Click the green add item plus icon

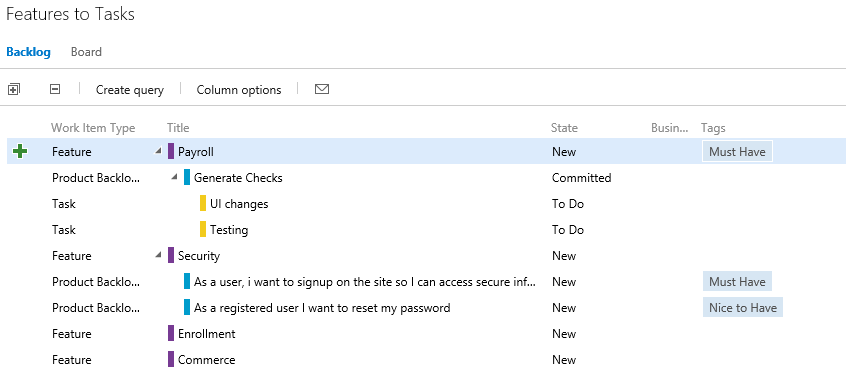[x=20, y=152]
